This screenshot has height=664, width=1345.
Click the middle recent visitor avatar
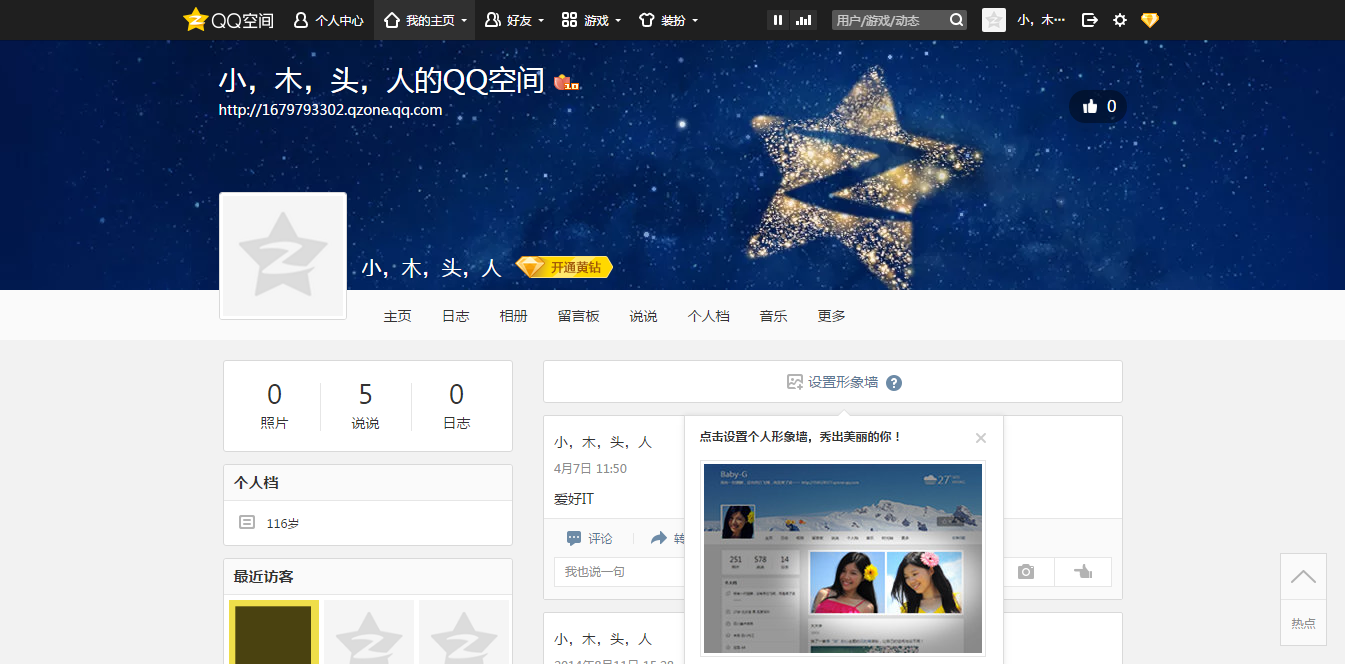369,632
